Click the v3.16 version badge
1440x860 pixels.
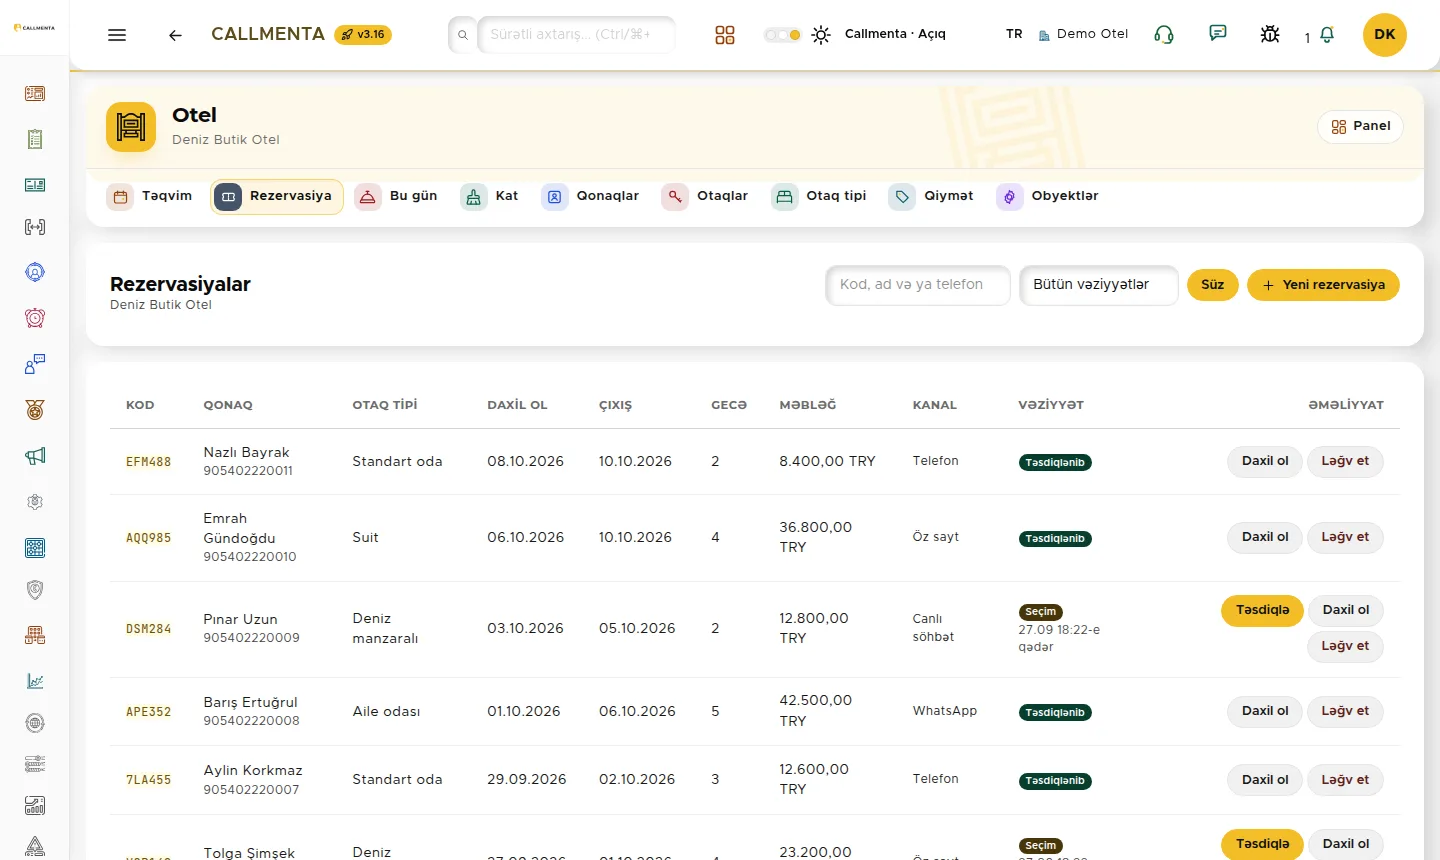[x=363, y=34]
